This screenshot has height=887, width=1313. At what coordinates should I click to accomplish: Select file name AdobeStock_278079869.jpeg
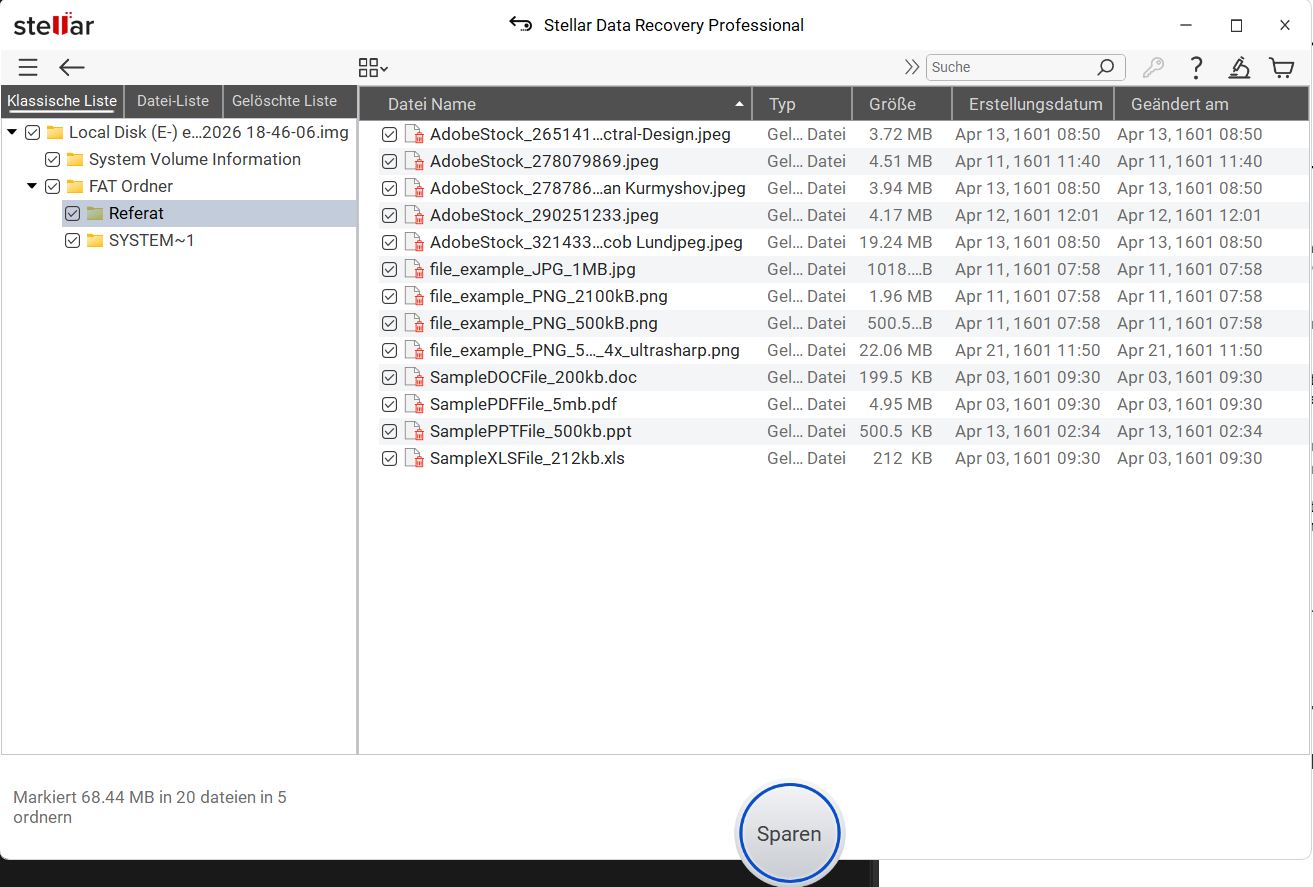(544, 161)
